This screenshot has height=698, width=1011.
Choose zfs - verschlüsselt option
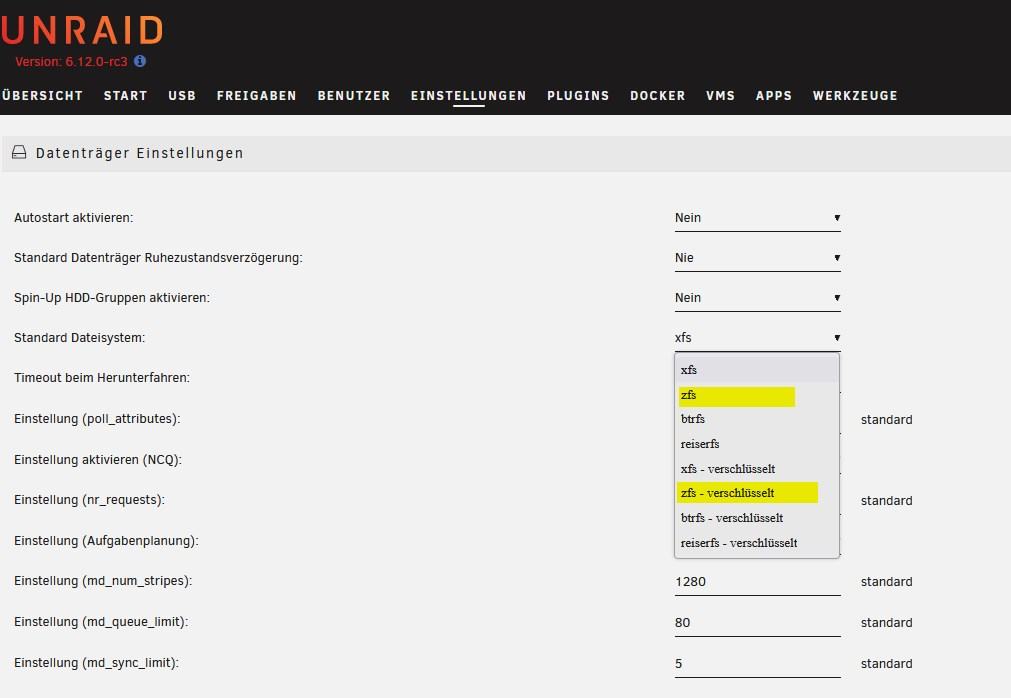click(x=757, y=493)
